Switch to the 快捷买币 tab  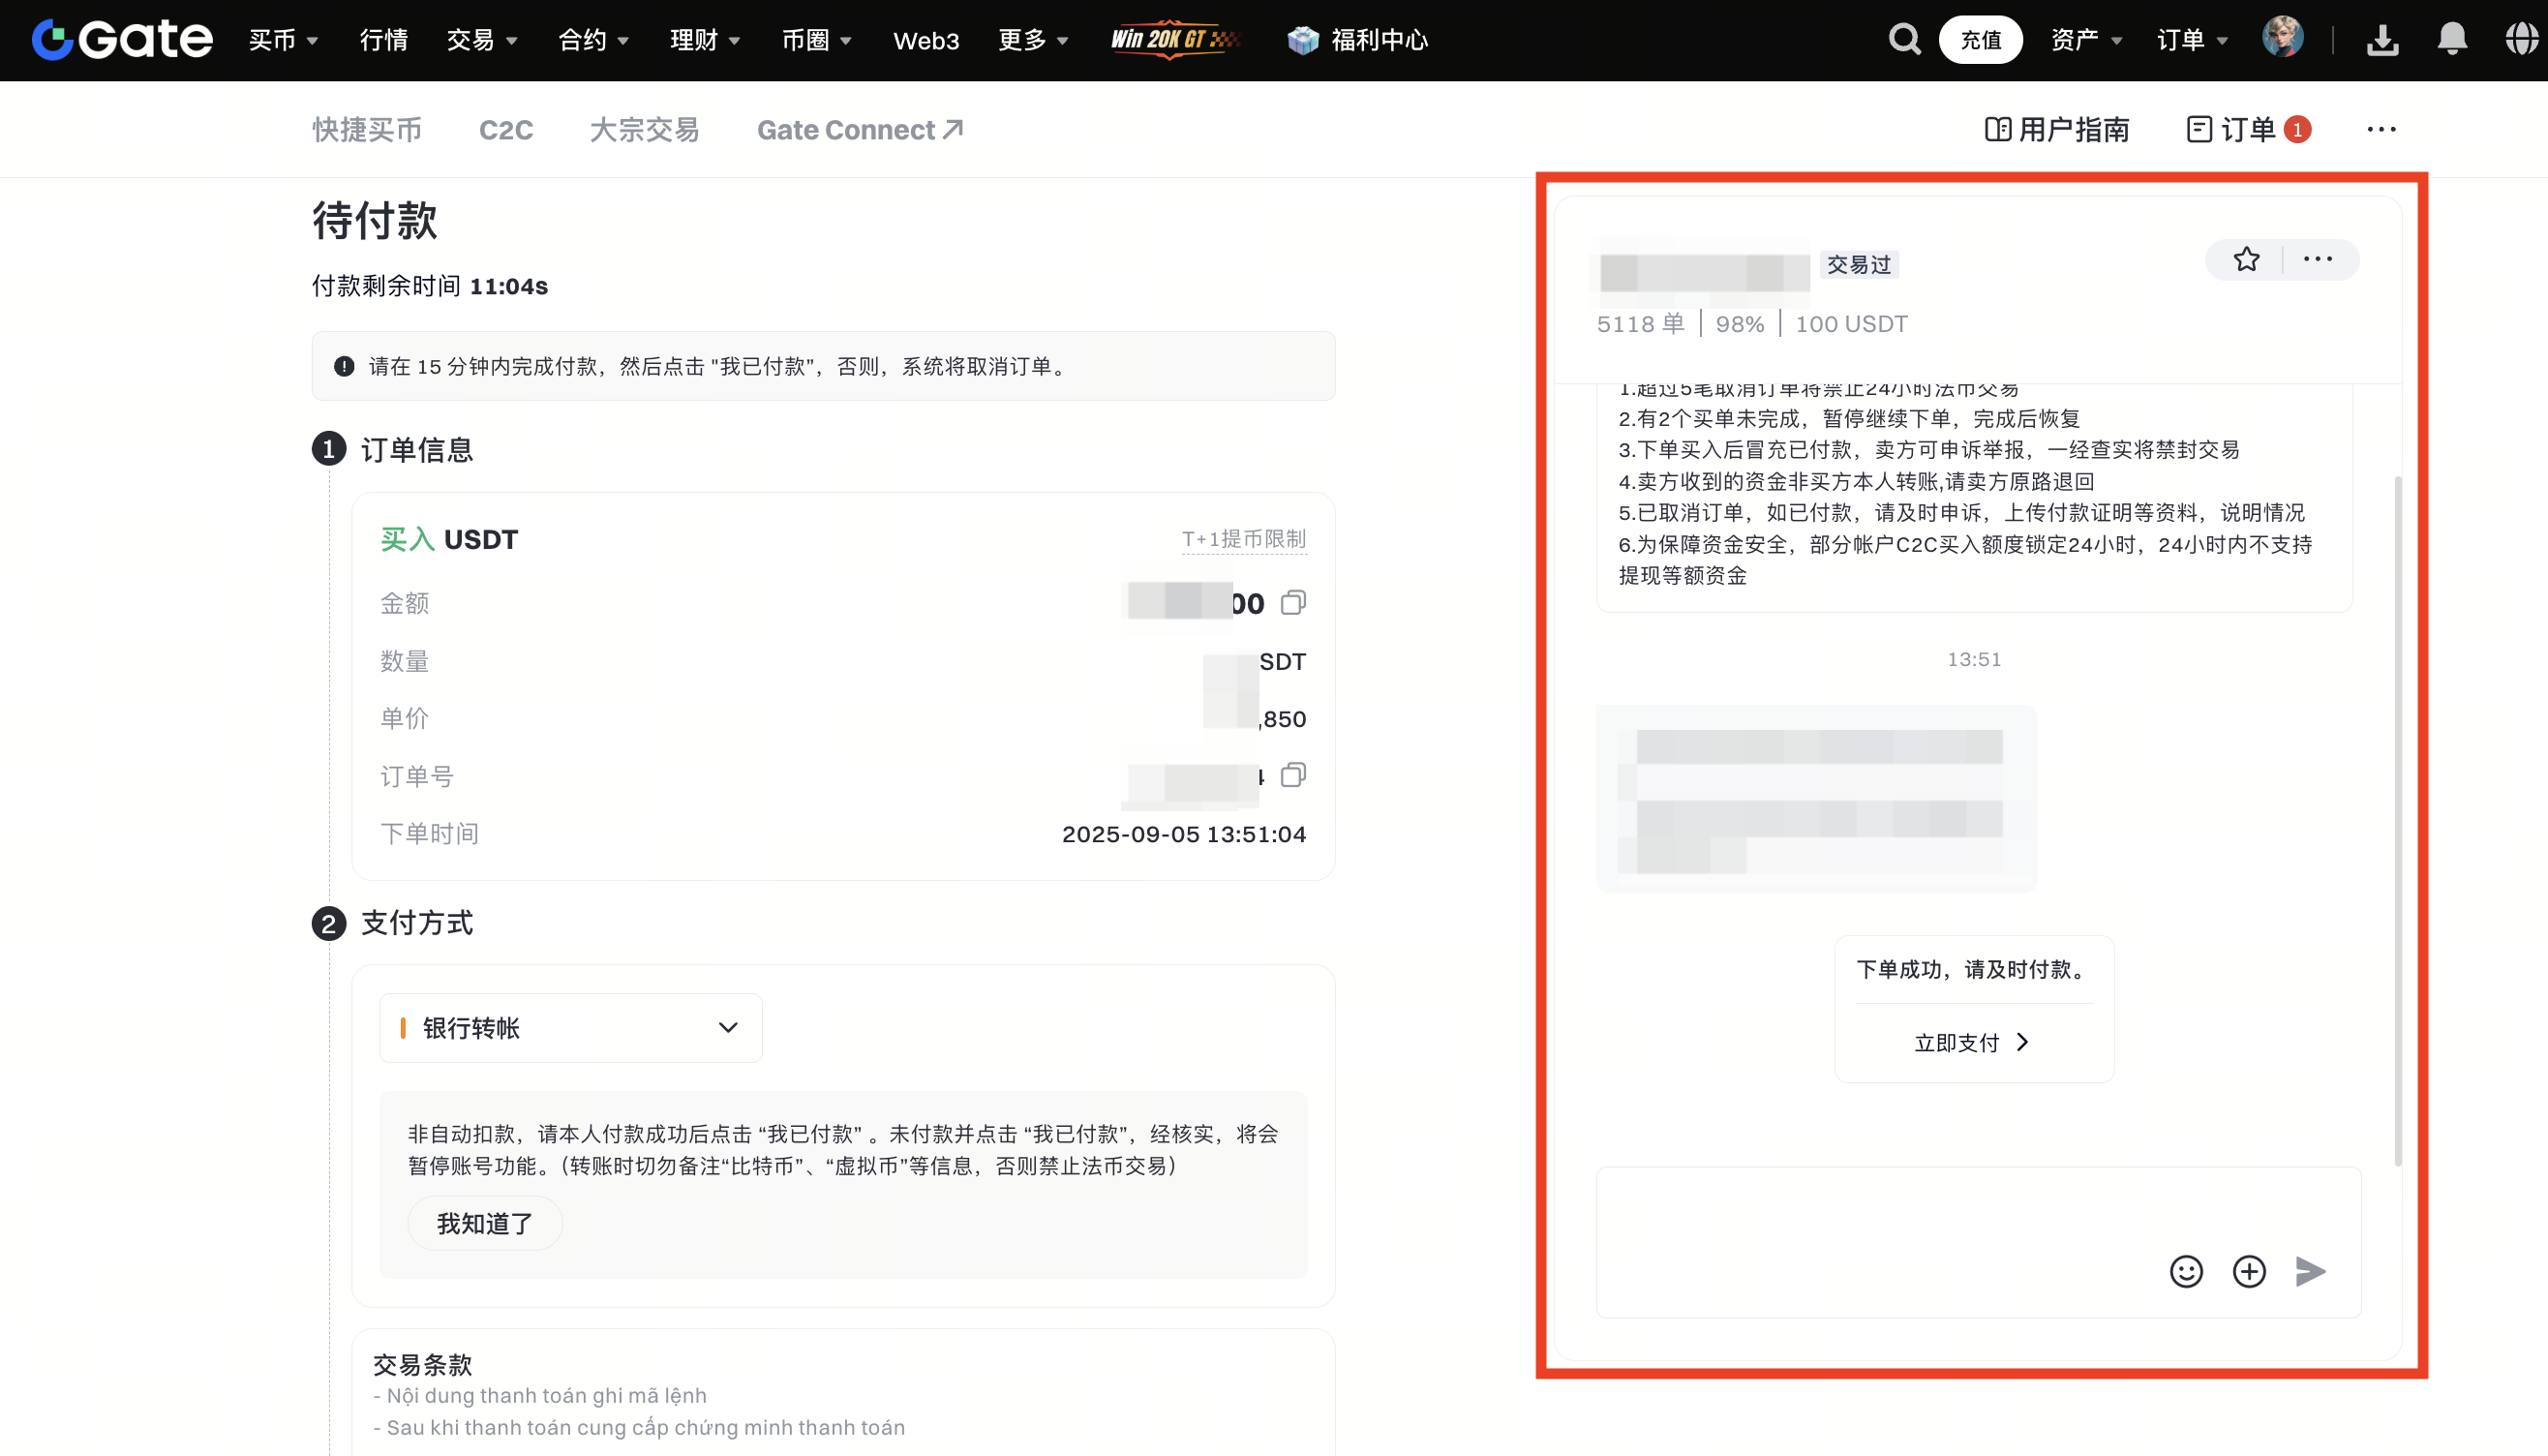pyautogui.click(x=367, y=130)
